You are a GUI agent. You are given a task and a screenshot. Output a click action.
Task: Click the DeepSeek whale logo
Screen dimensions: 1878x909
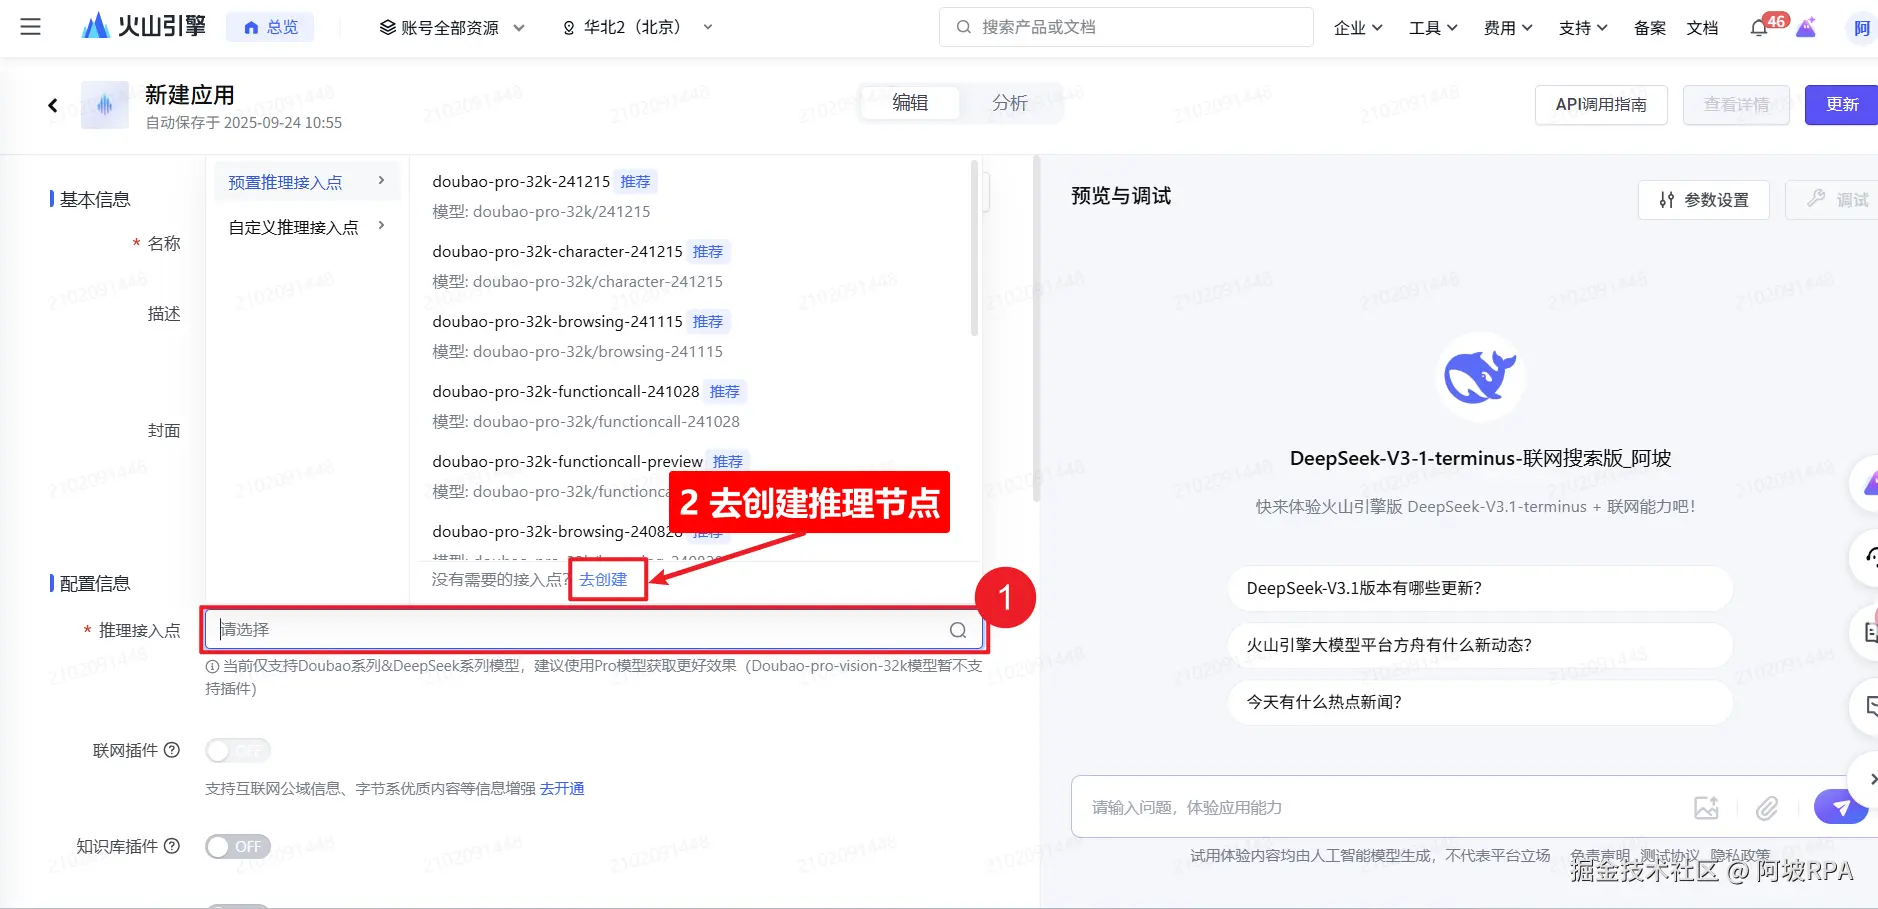pos(1480,377)
